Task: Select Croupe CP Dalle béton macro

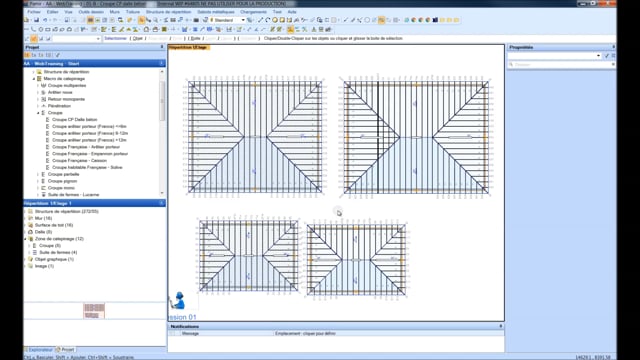Action: 75,120
